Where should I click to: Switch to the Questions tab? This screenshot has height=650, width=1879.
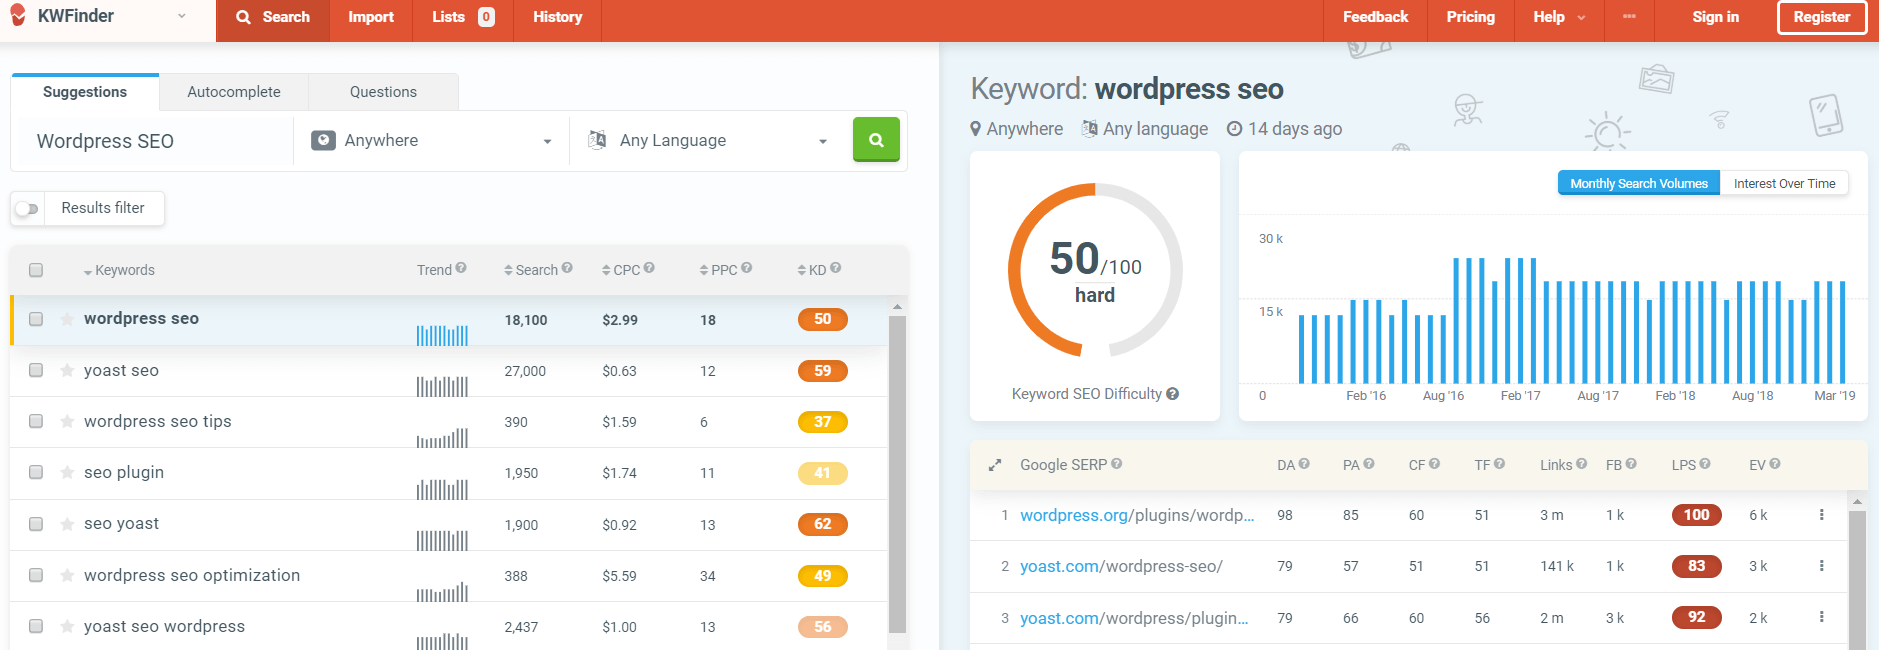(383, 92)
